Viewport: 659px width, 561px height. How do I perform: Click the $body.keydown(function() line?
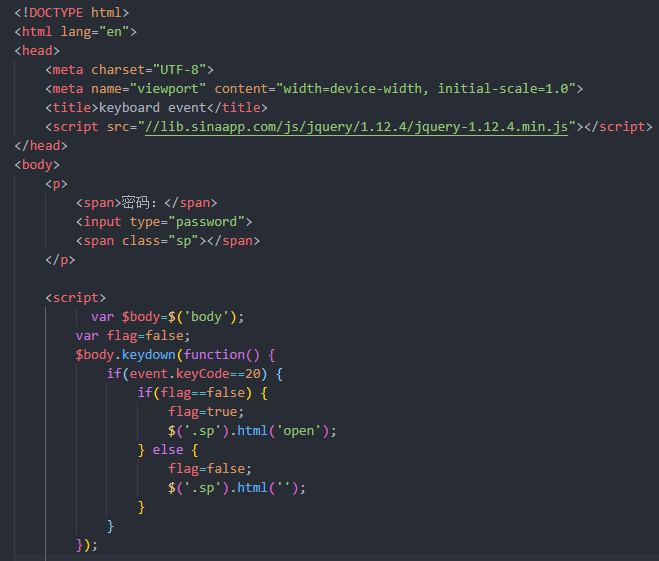[x=175, y=355]
